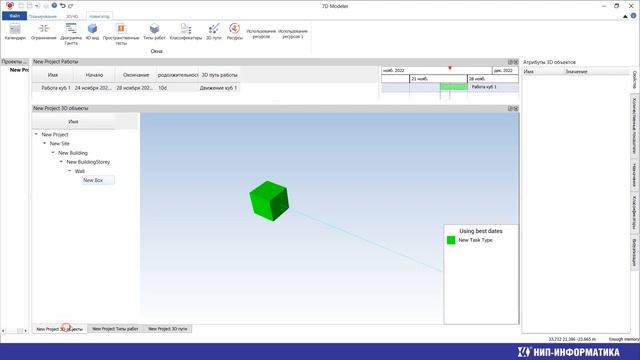Click the blue help icon in quick access toolbar
Viewport: 640px width, 360px height.
tap(54, 6)
